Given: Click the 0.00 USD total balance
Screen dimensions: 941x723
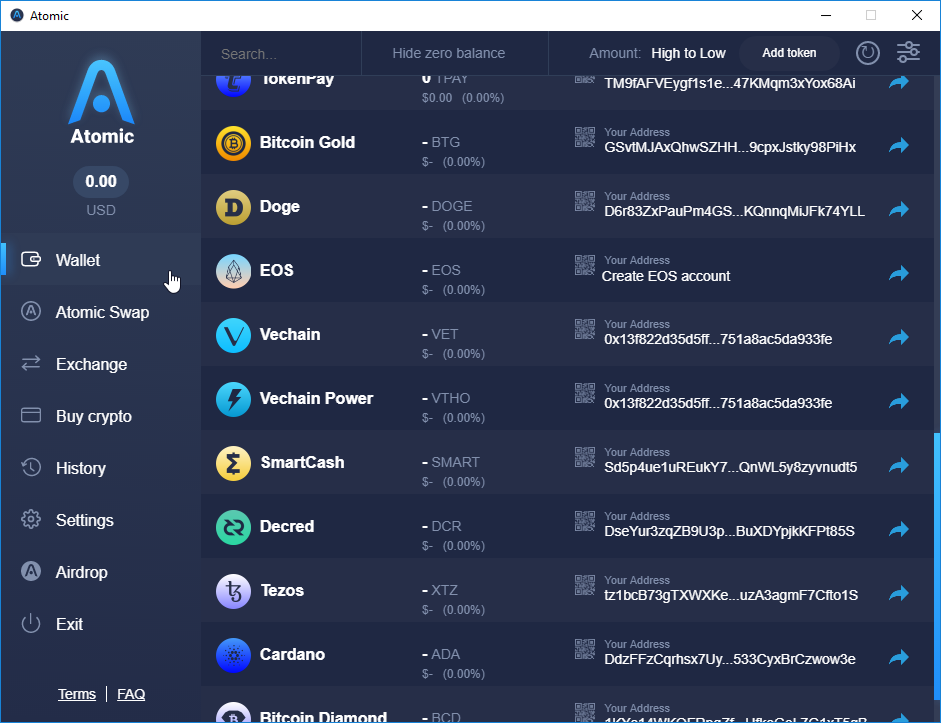Looking at the screenshot, I should pyautogui.click(x=101, y=182).
